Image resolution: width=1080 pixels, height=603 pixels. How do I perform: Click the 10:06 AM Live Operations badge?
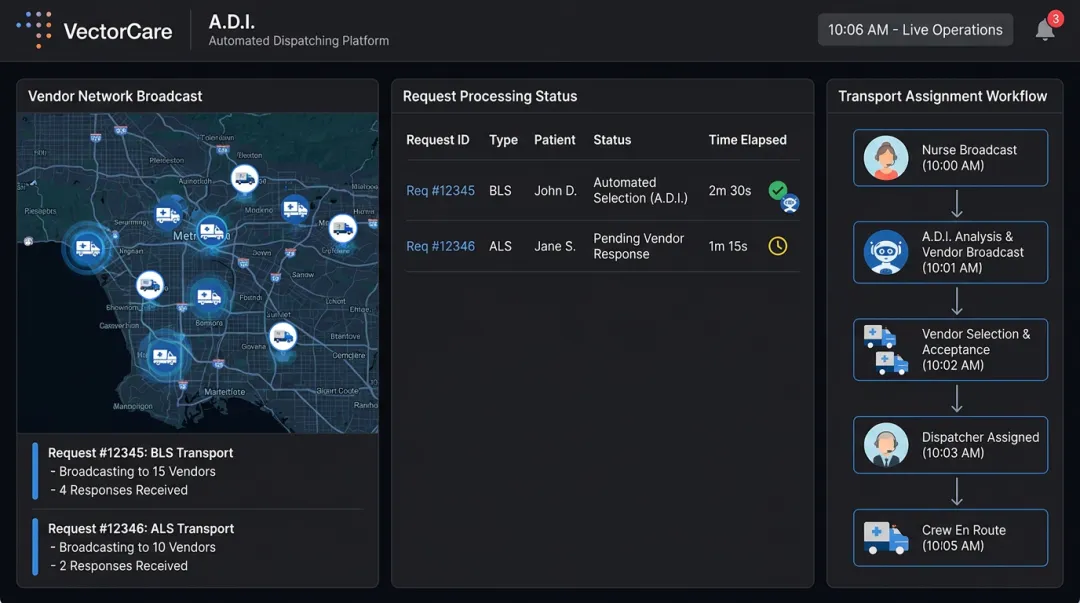915,30
